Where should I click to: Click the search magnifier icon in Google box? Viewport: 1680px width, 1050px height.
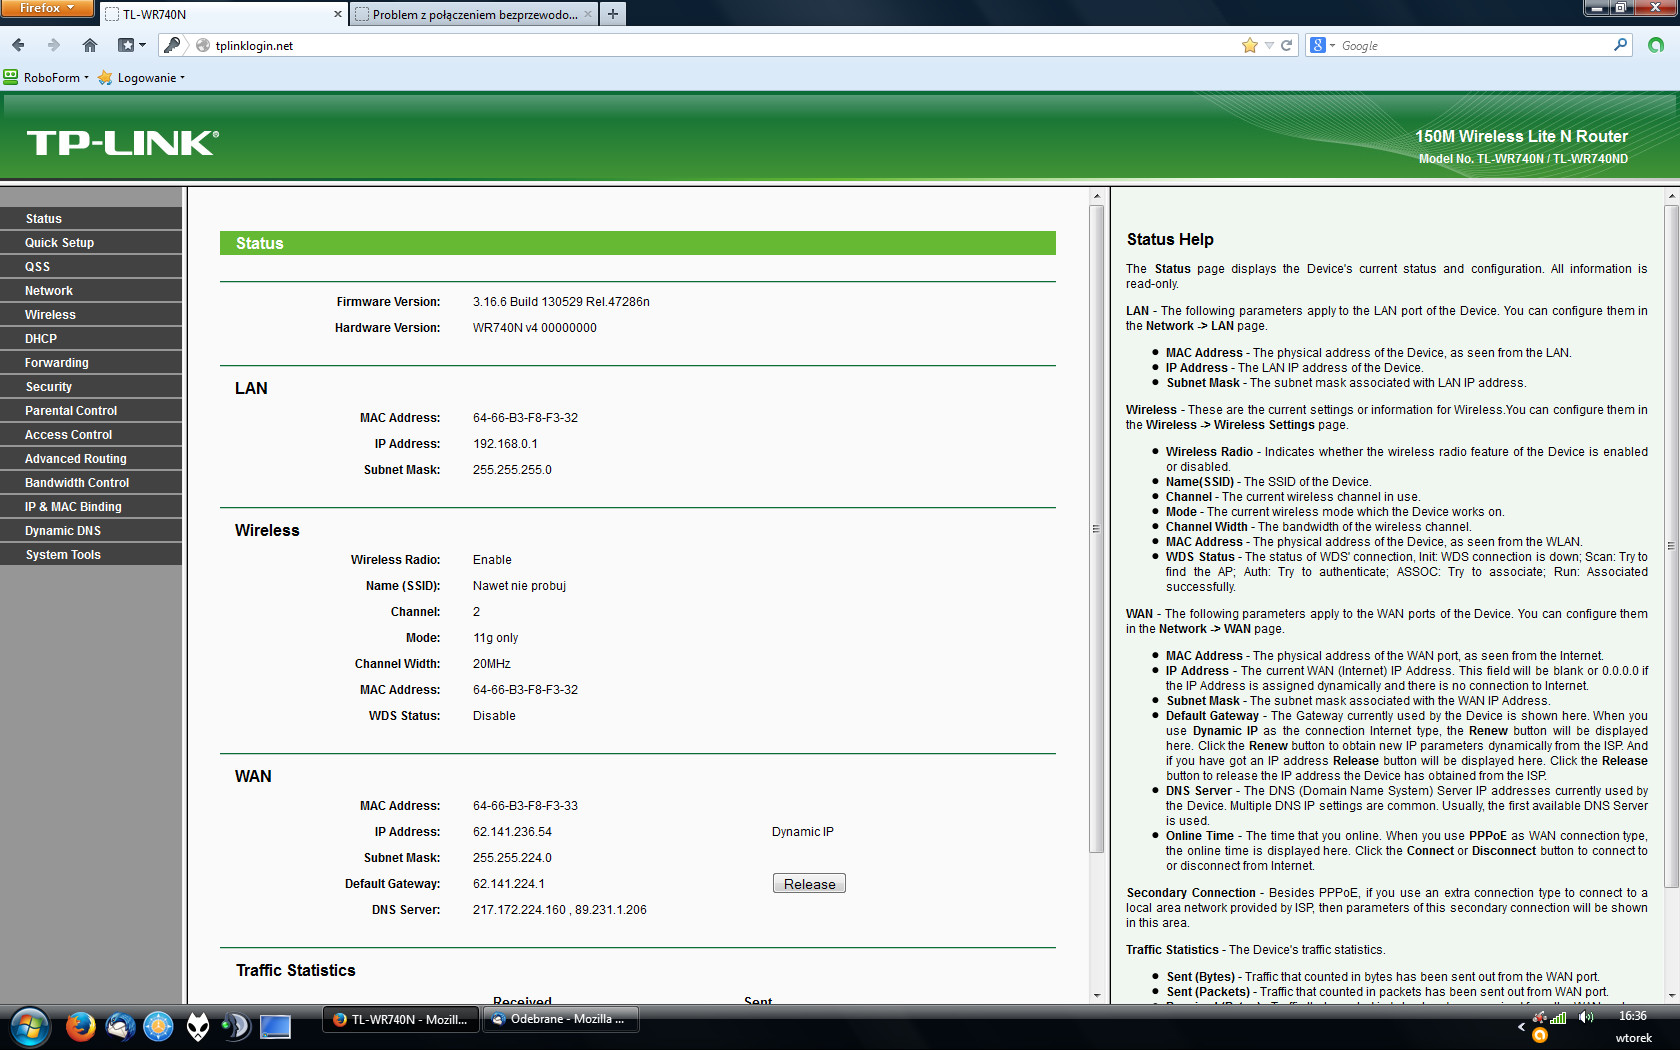click(1620, 45)
